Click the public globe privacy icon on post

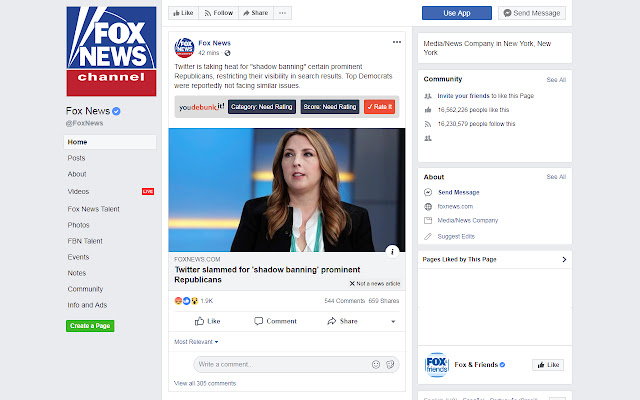click(227, 53)
